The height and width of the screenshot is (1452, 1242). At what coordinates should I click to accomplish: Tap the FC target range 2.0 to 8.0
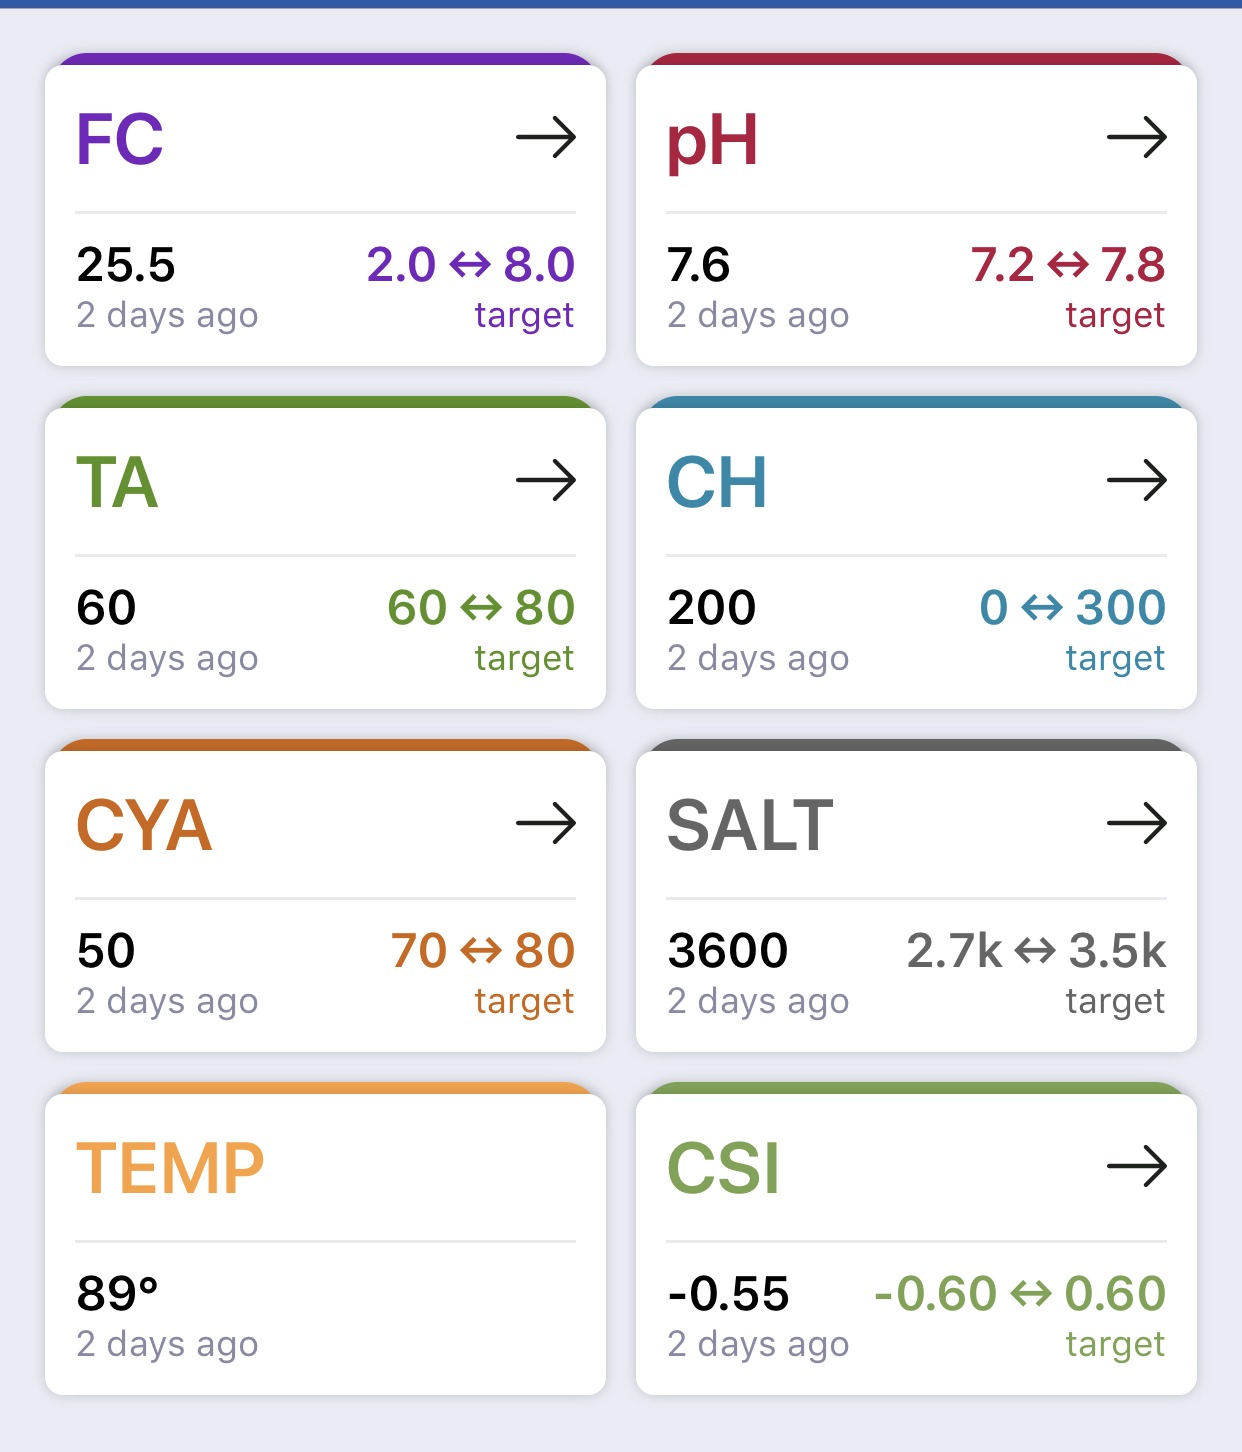point(470,265)
